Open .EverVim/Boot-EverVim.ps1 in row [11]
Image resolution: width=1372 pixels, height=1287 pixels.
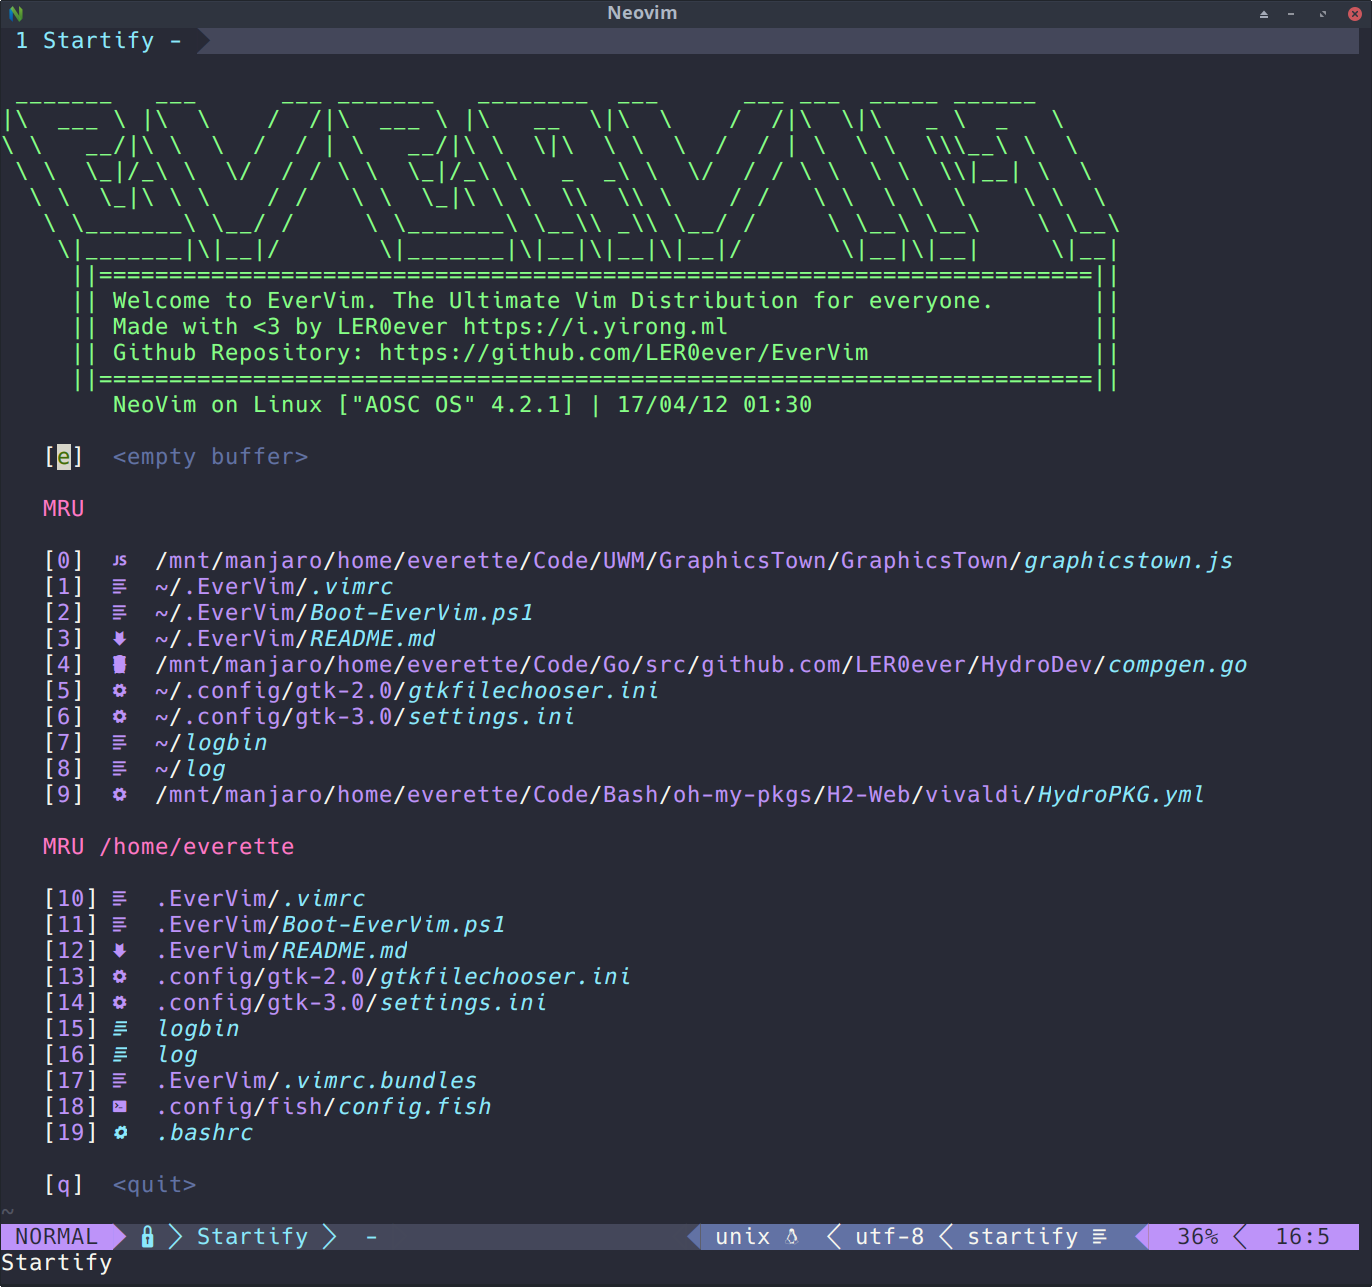(x=331, y=925)
